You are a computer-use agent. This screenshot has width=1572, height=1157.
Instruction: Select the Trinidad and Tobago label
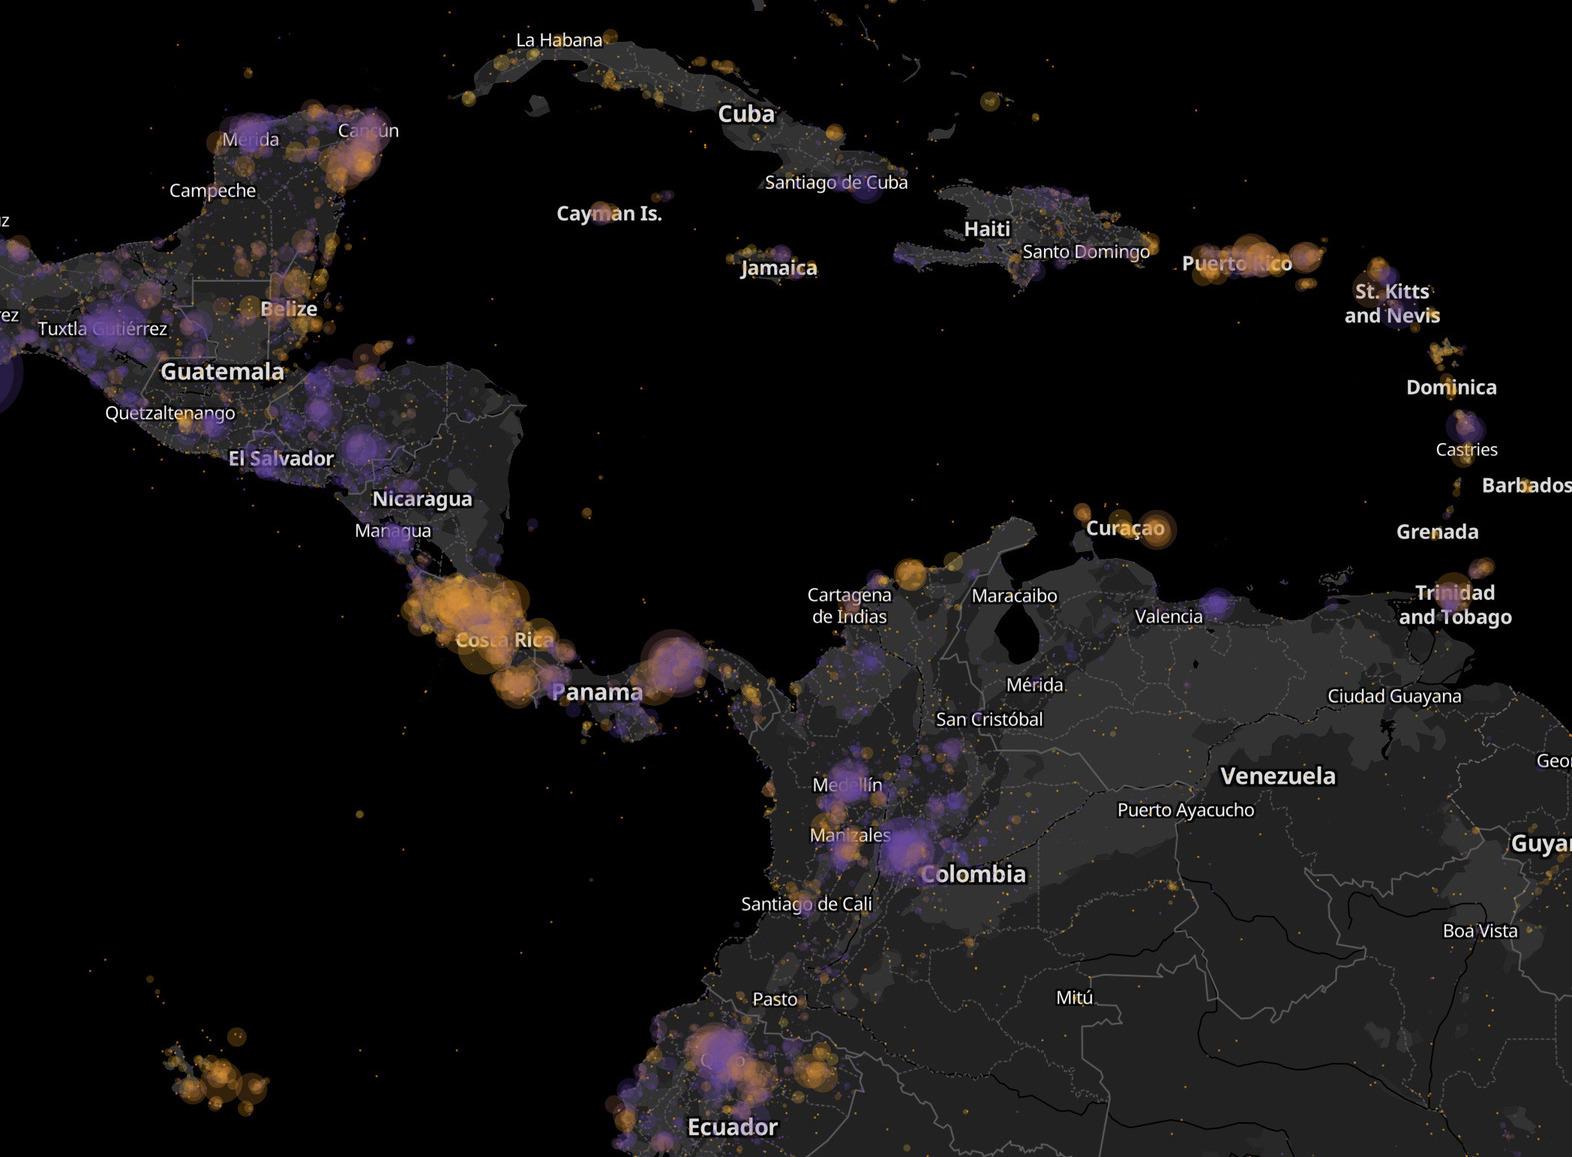(1455, 605)
